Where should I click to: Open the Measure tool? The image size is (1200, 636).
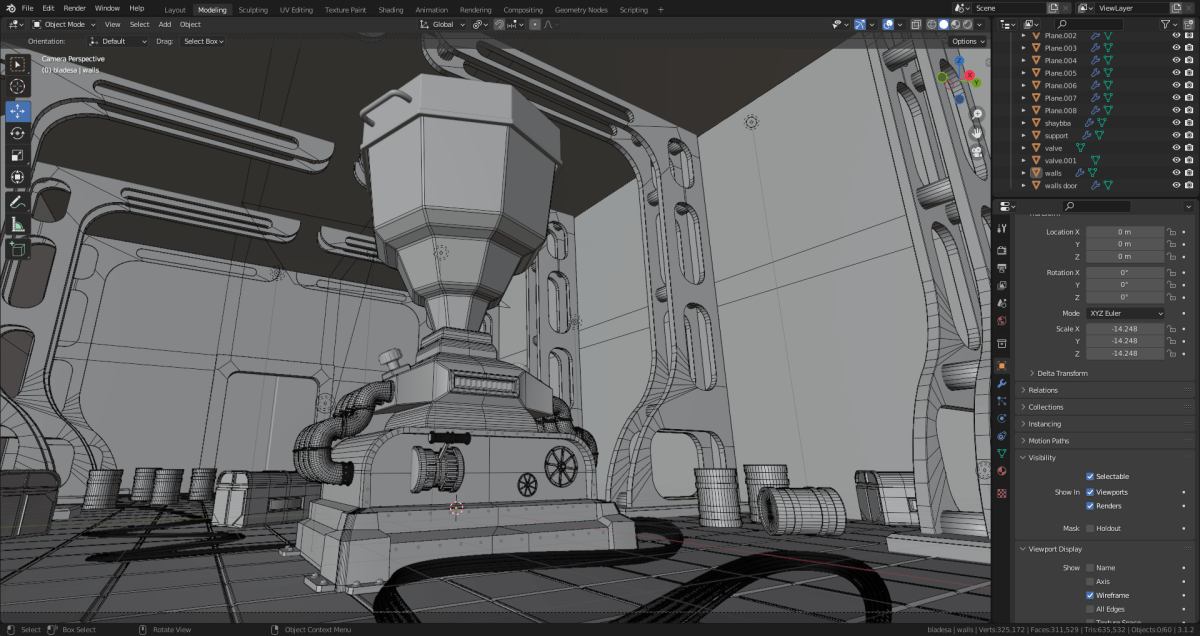(x=17, y=222)
